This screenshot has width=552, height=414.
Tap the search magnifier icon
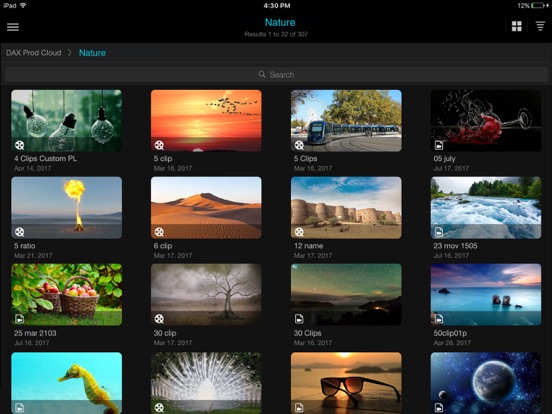point(262,75)
